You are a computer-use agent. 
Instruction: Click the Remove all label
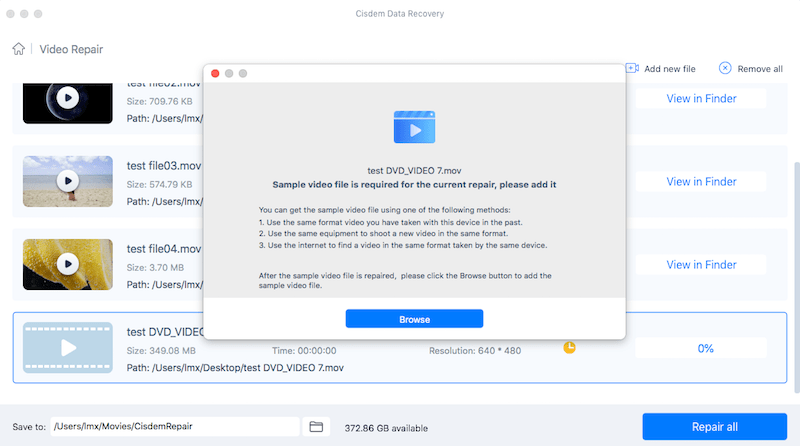pyautogui.click(x=760, y=69)
